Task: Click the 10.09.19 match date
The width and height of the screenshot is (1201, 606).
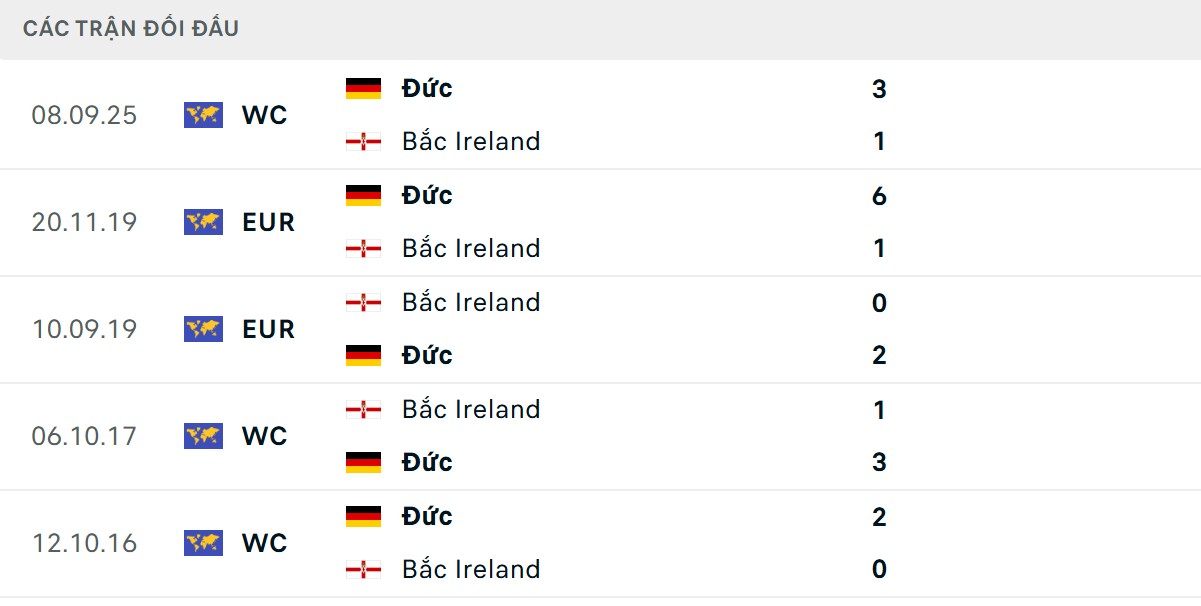Action: [84, 329]
